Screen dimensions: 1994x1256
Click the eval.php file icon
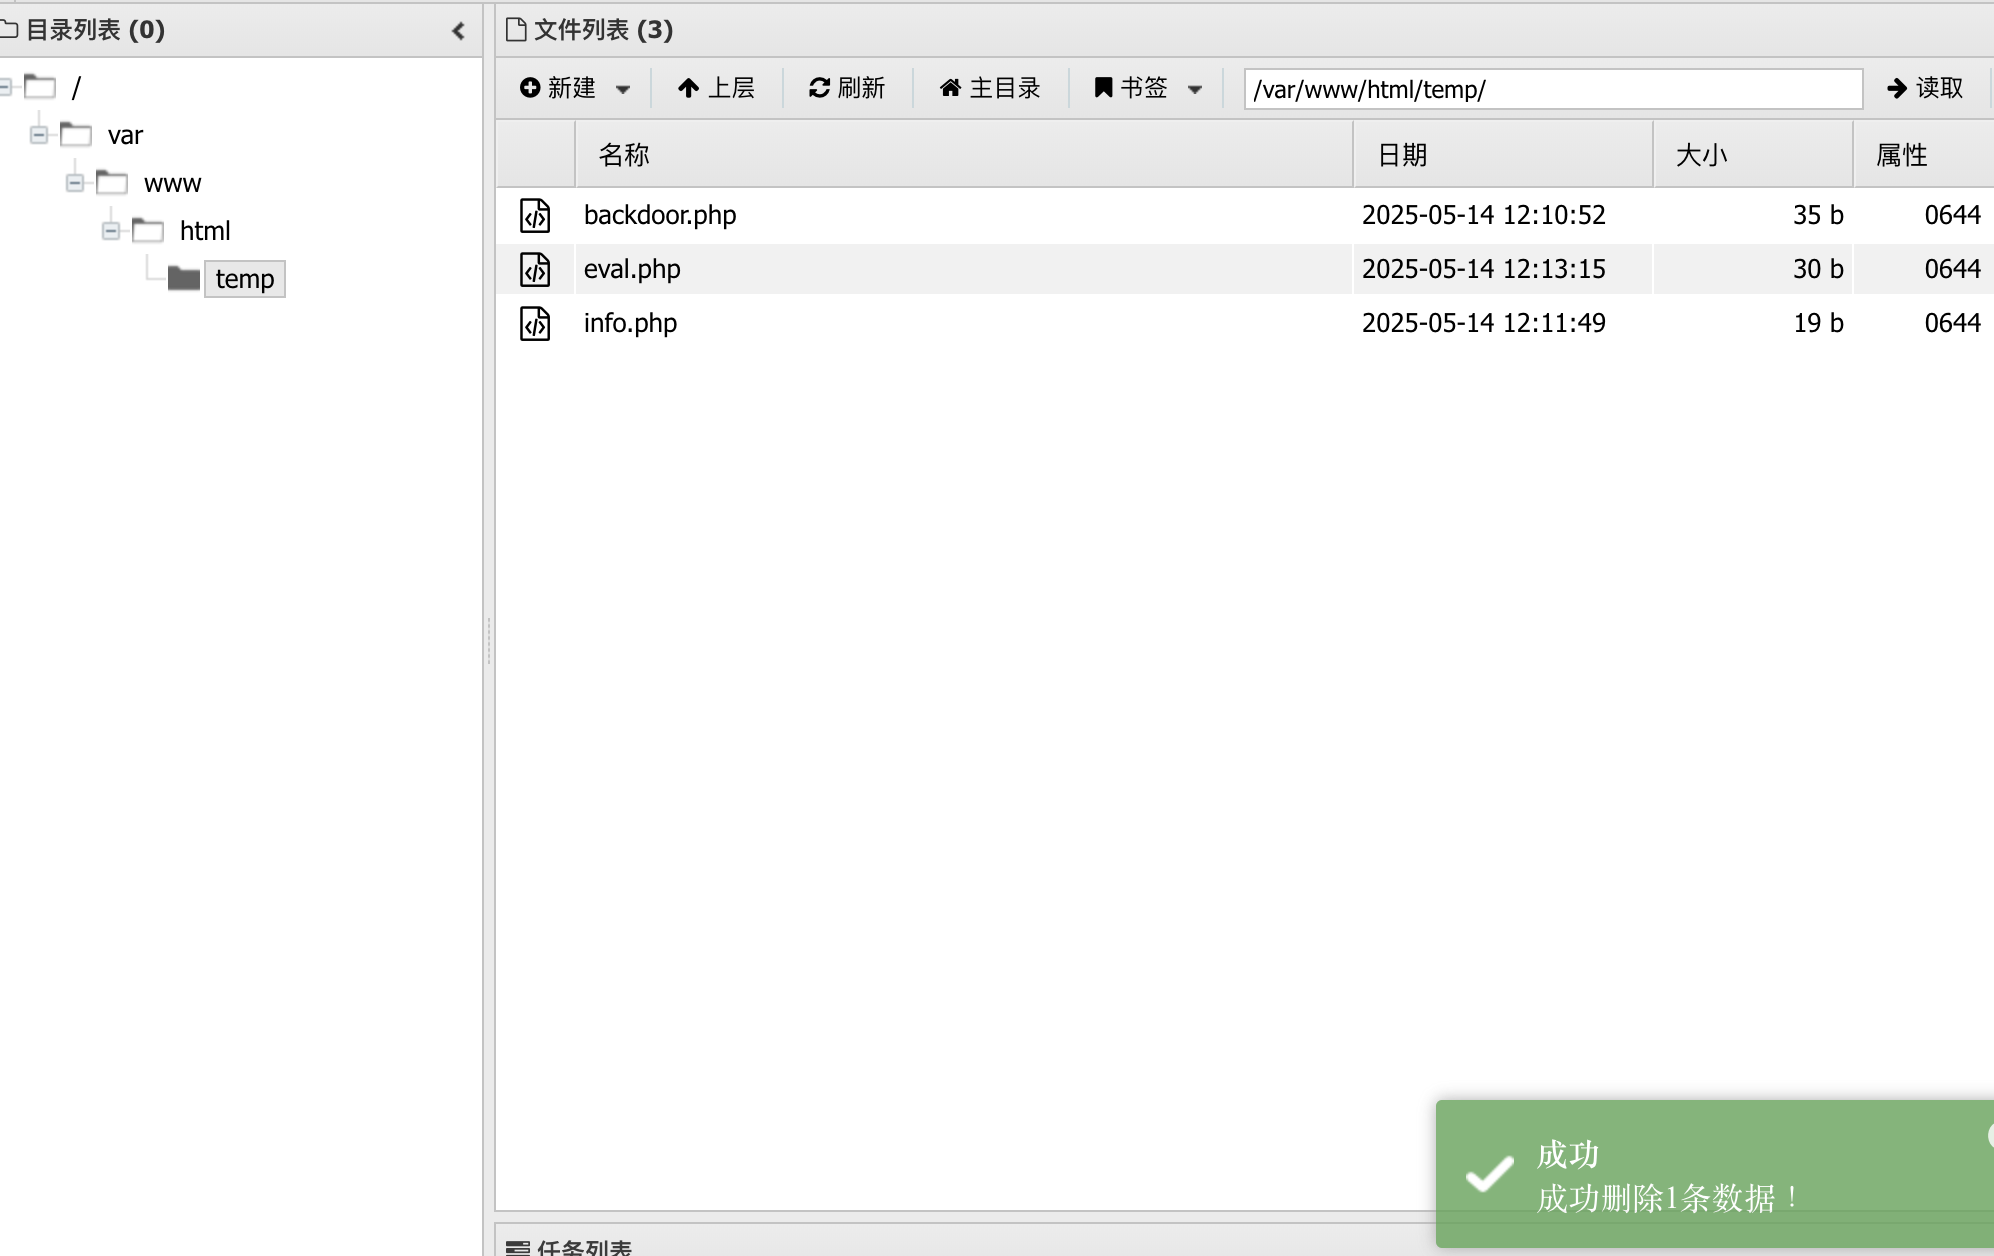coord(535,269)
